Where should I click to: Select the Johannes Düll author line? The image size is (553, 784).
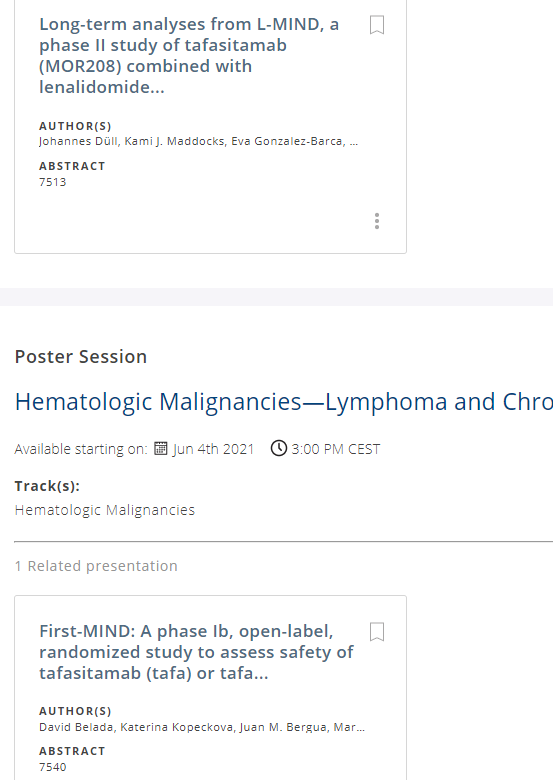[198, 142]
